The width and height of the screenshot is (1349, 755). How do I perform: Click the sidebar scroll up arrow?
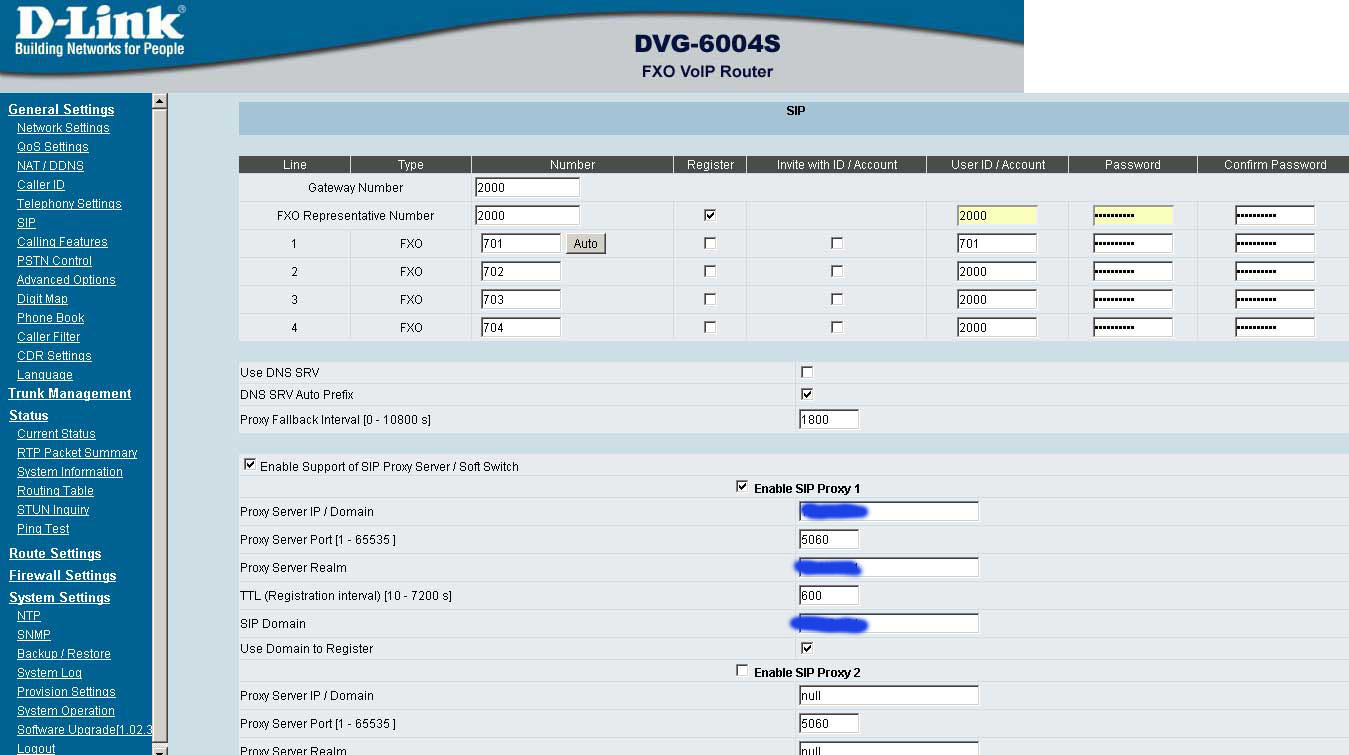tap(159, 101)
